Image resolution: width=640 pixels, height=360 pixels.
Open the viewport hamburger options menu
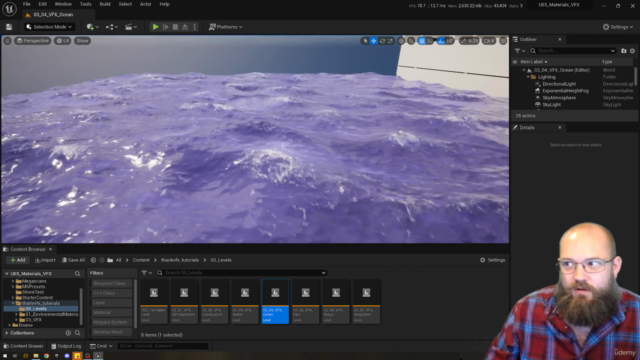[x=7, y=41]
